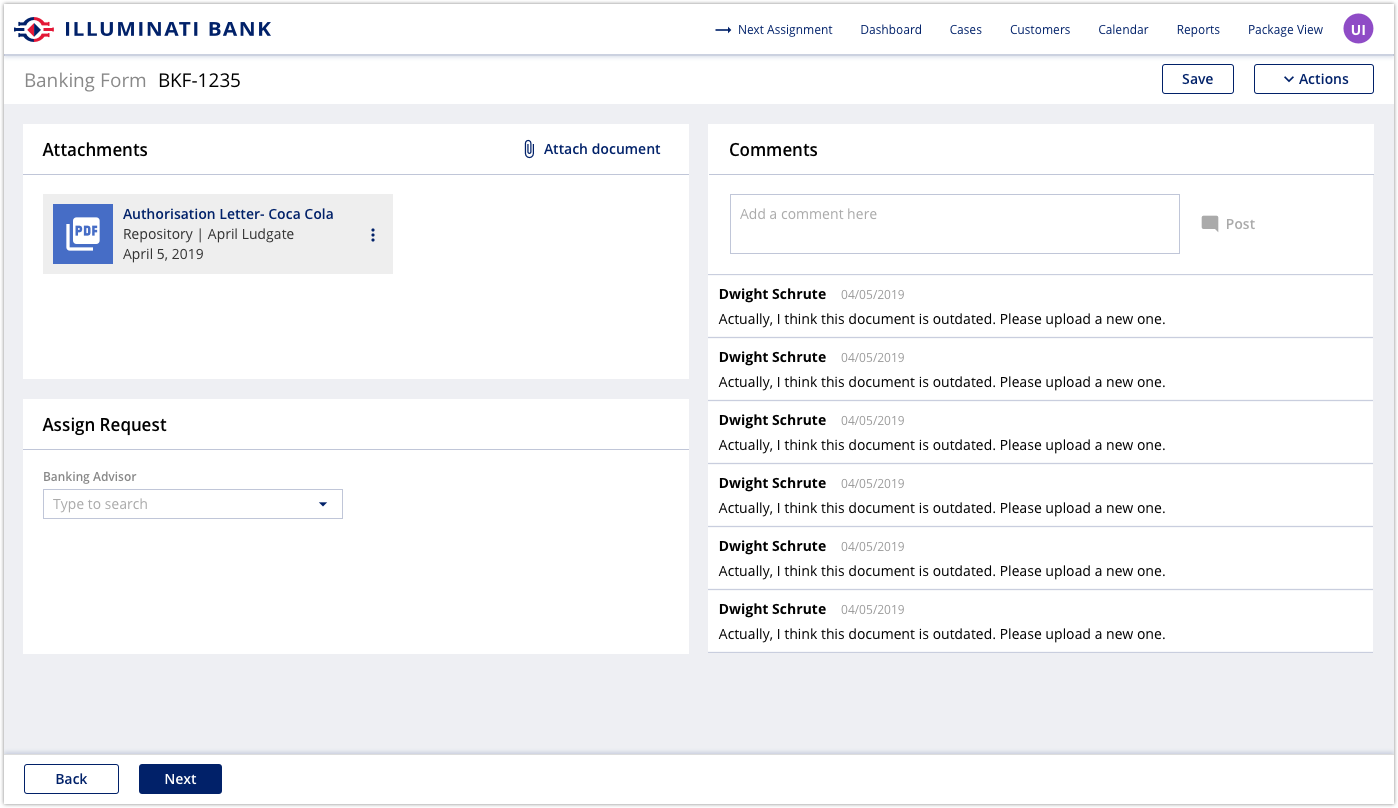Click the Attach document paperclip icon

click(x=528, y=148)
